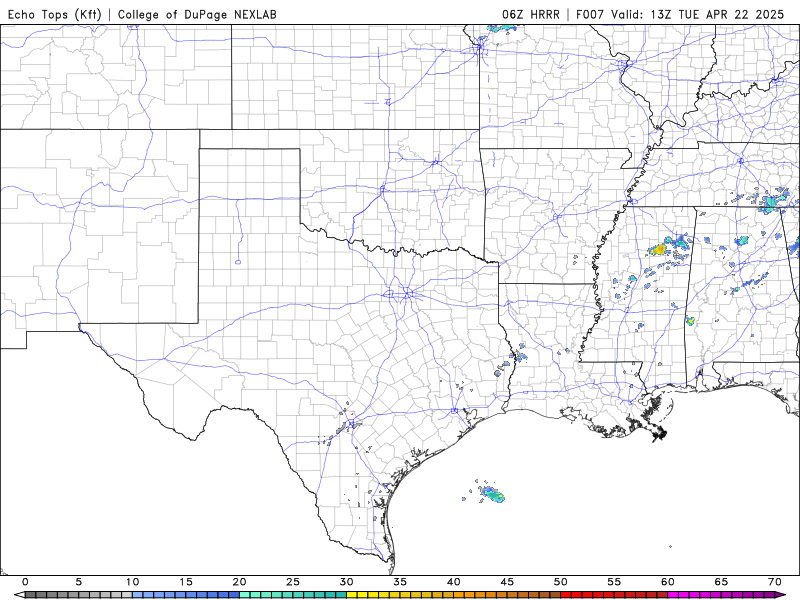Click the red section of the color bar
This screenshot has height=600, width=800.
[x=614, y=595]
